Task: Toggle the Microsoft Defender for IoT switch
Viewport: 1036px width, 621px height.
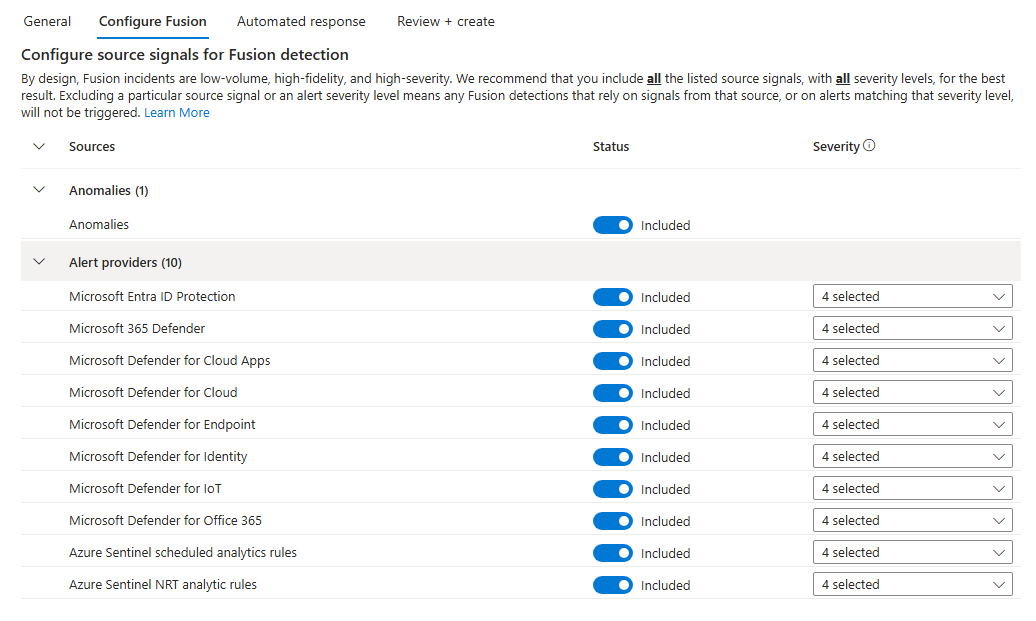Action: tap(612, 489)
